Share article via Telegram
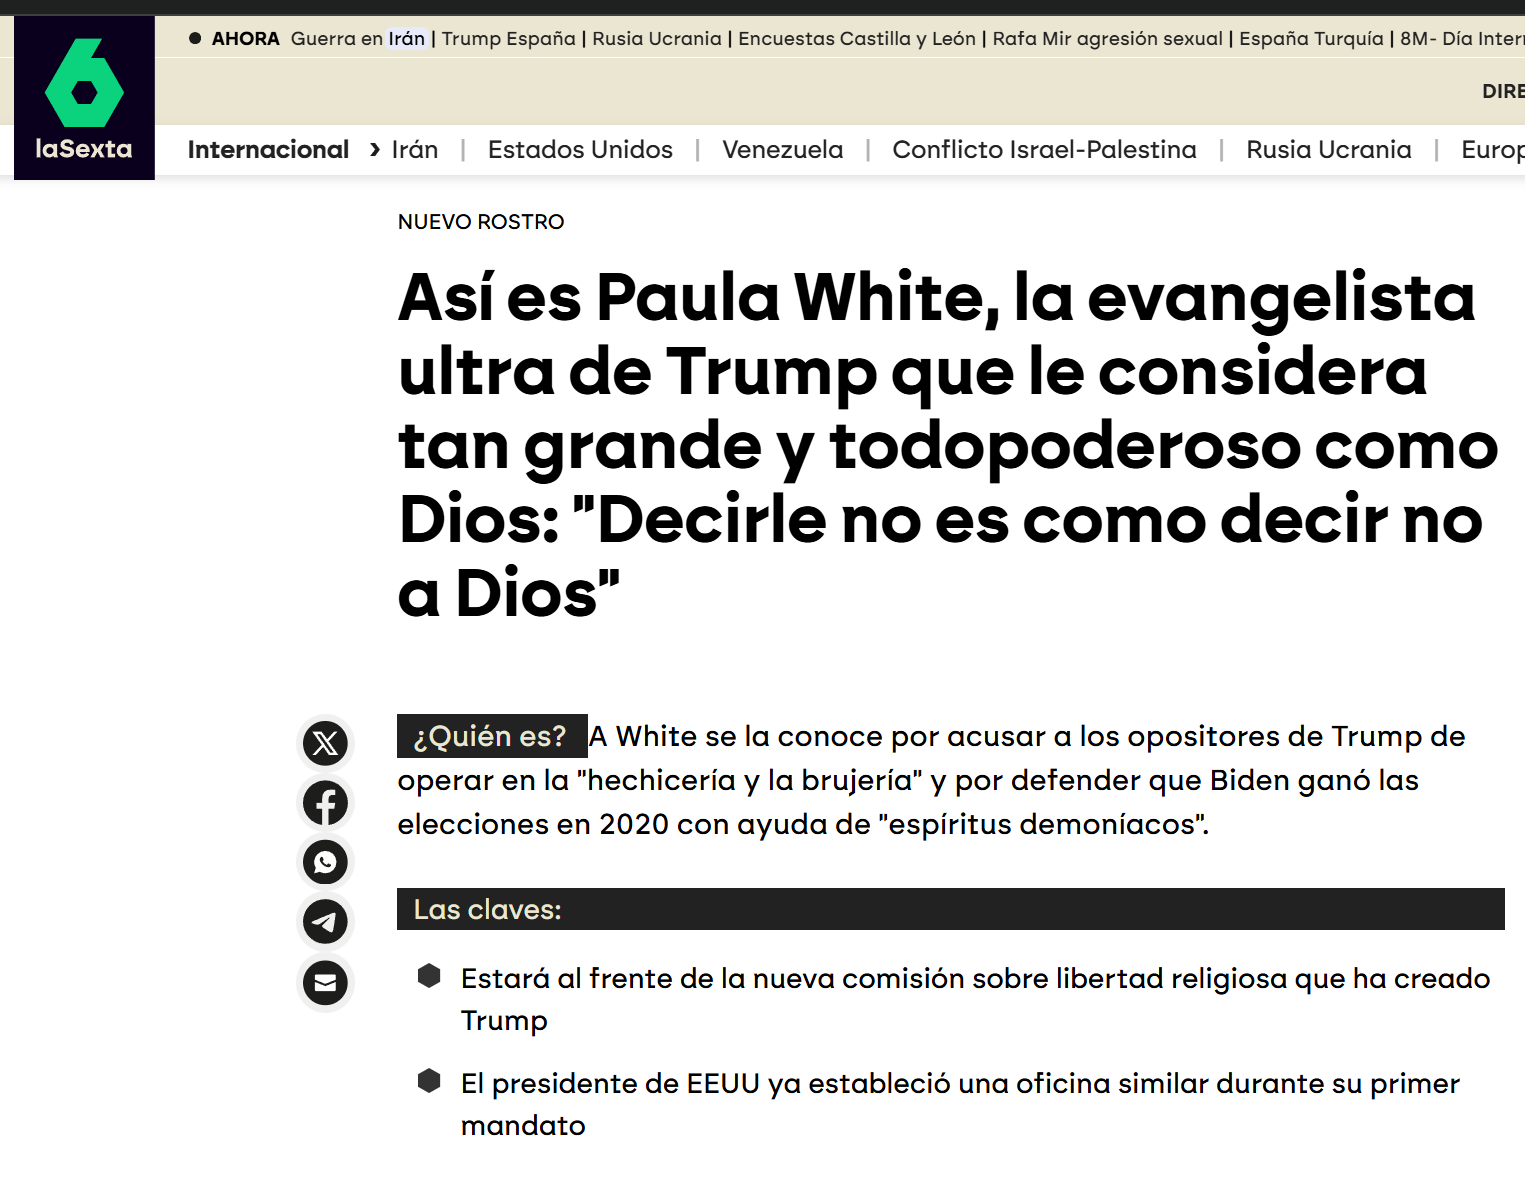This screenshot has height=1197, width=1525. pos(325,922)
